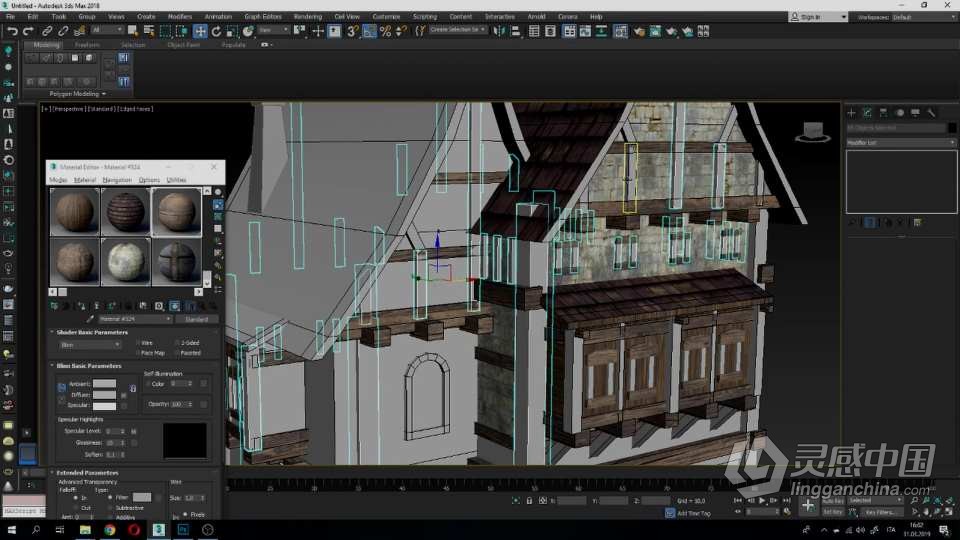The image size is (960, 540).
Task: Click the Select and Place tool
Action: pyautogui.click(x=248, y=31)
